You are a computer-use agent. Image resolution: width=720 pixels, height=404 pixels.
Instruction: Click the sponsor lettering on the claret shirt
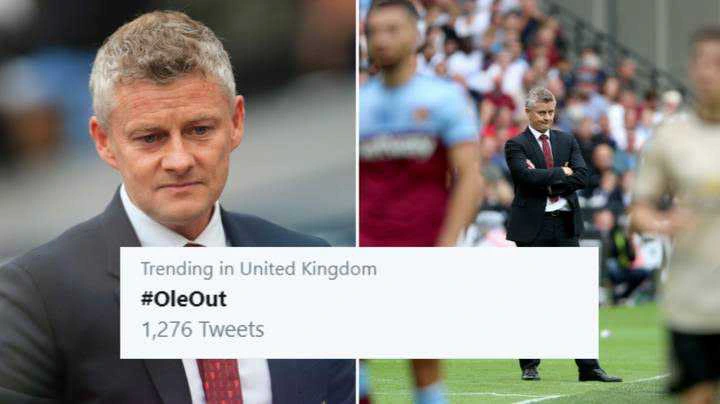click(398, 147)
